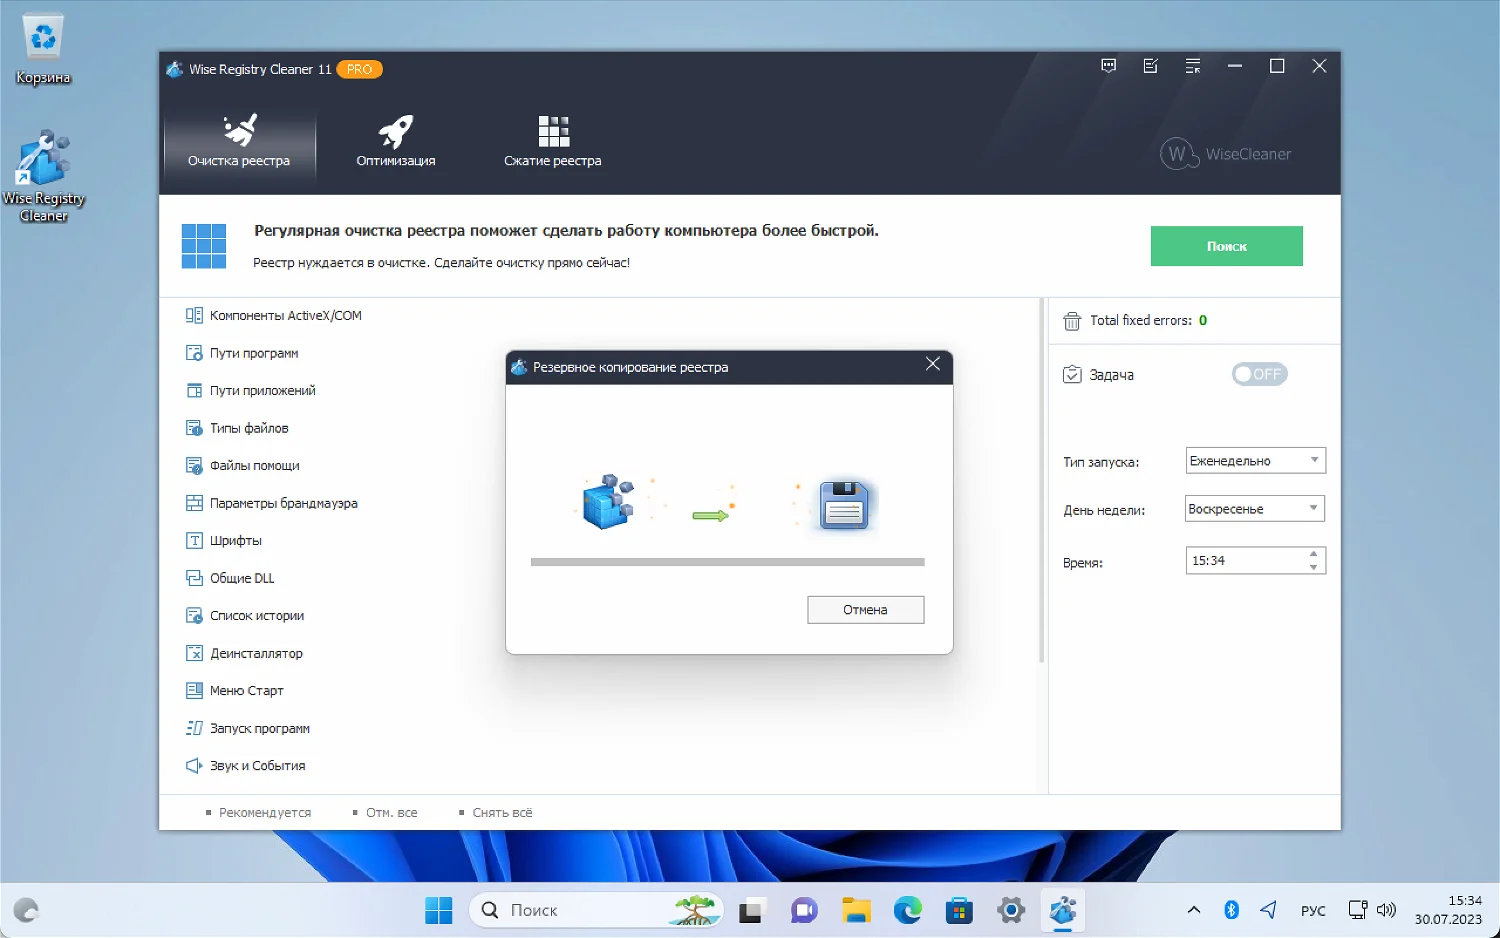The height and width of the screenshot is (938, 1500).
Task: Click the PRO badge in title bar
Action: click(359, 69)
